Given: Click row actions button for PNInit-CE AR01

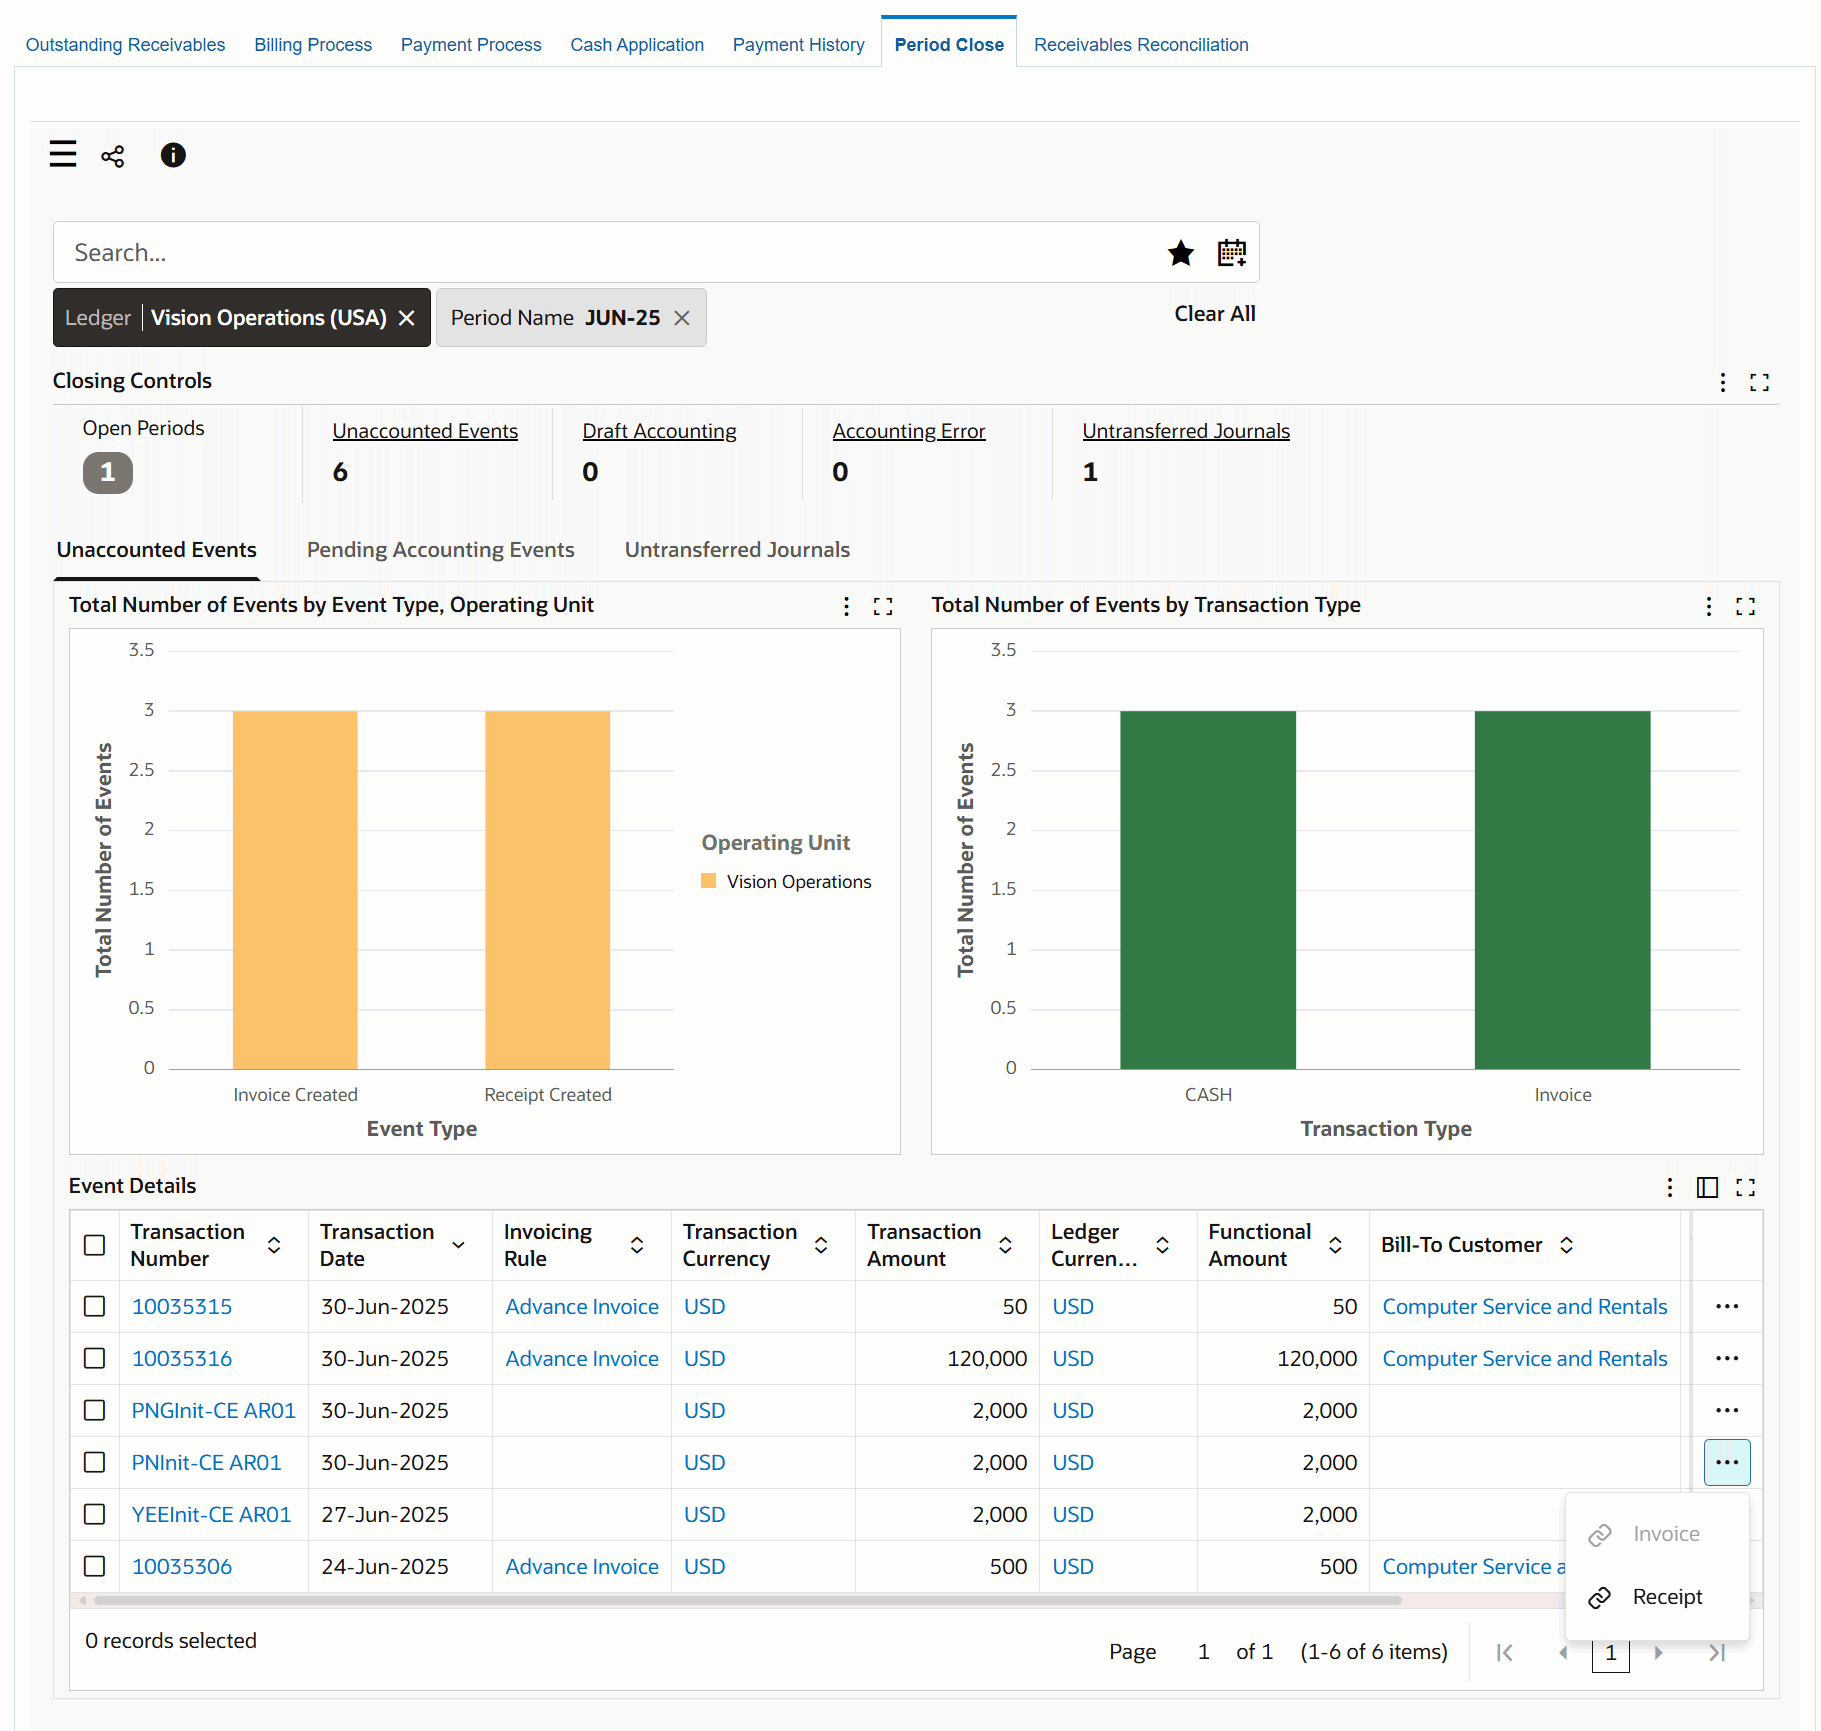Looking at the screenshot, I should tap(1727, 1463).
